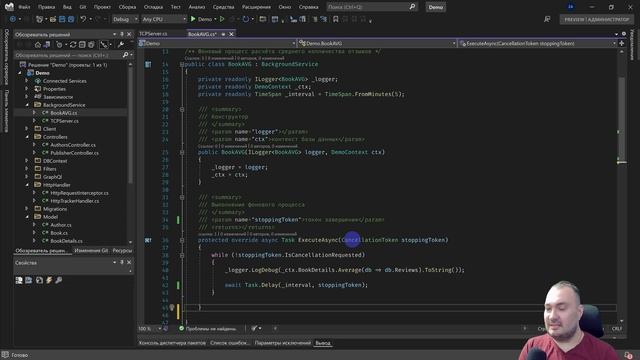Click the search magnifier in Solution Explorer search

coord(126,55)
